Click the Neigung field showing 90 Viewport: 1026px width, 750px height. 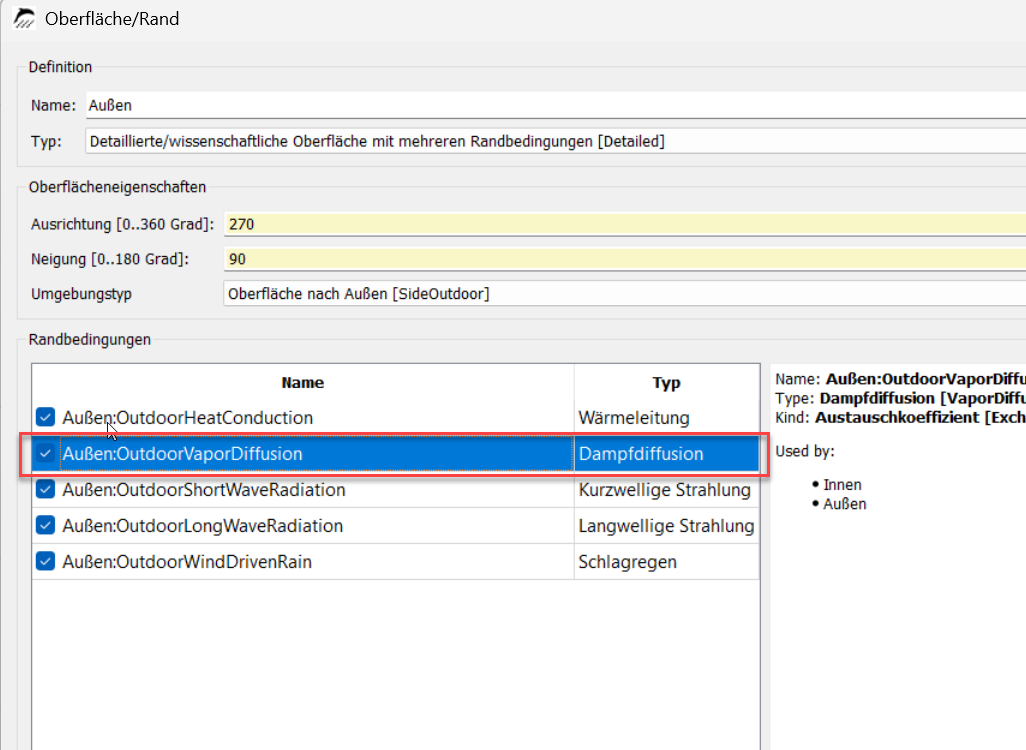pos(625,259)
